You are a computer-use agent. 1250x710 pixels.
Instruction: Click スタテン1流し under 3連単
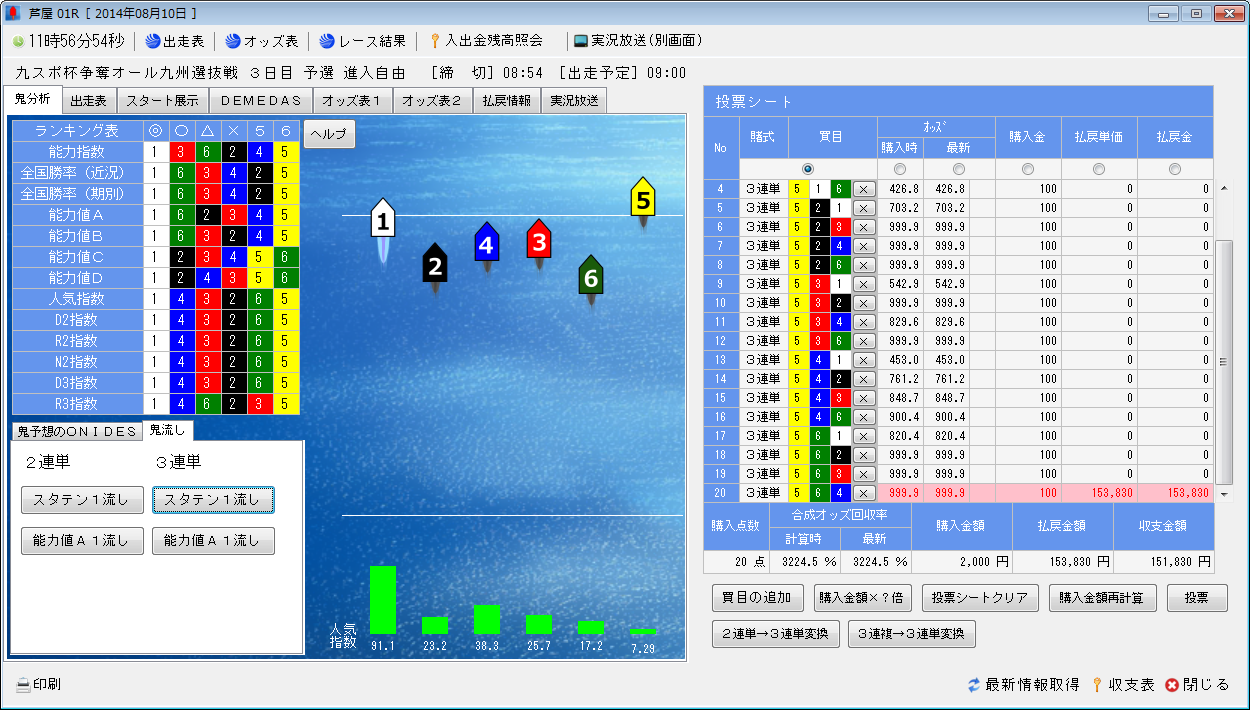[213, 500]
